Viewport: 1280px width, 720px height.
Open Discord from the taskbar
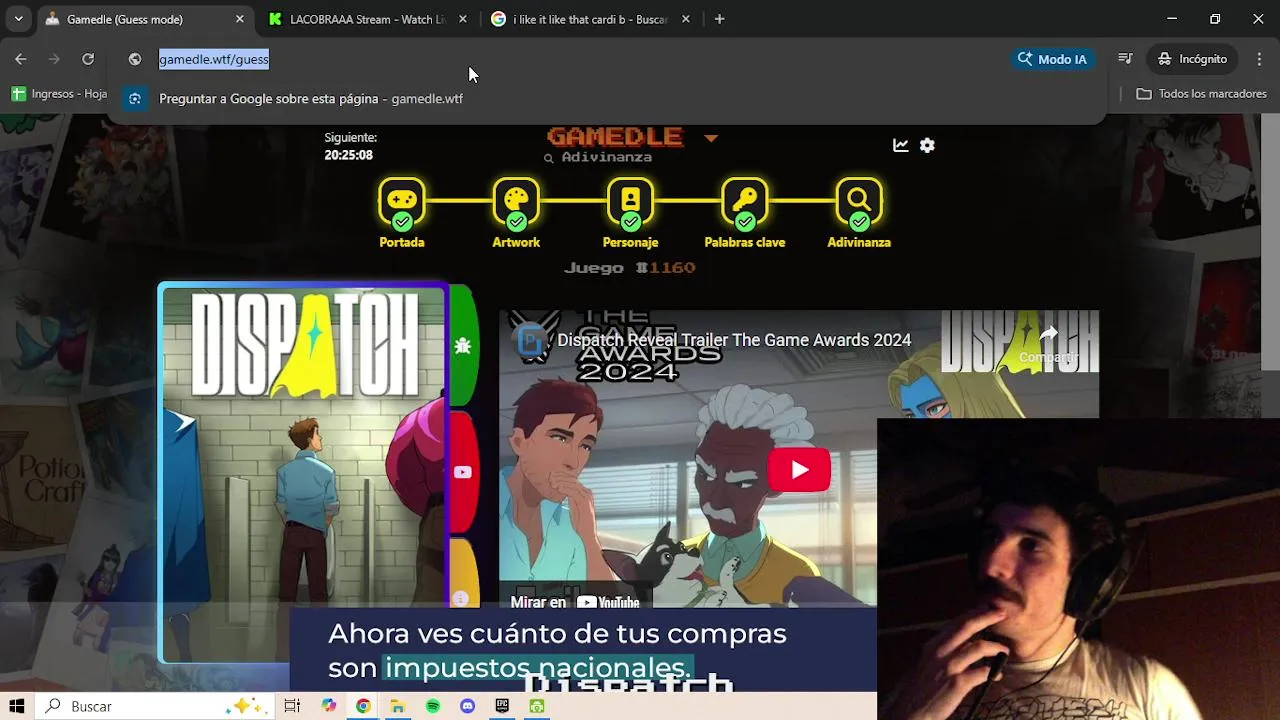click(467, 706)
